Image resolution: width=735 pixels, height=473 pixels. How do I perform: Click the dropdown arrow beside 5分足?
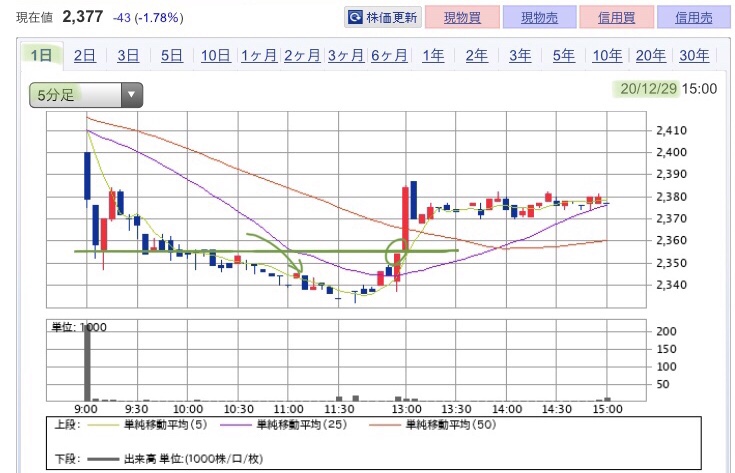[132, 95]
